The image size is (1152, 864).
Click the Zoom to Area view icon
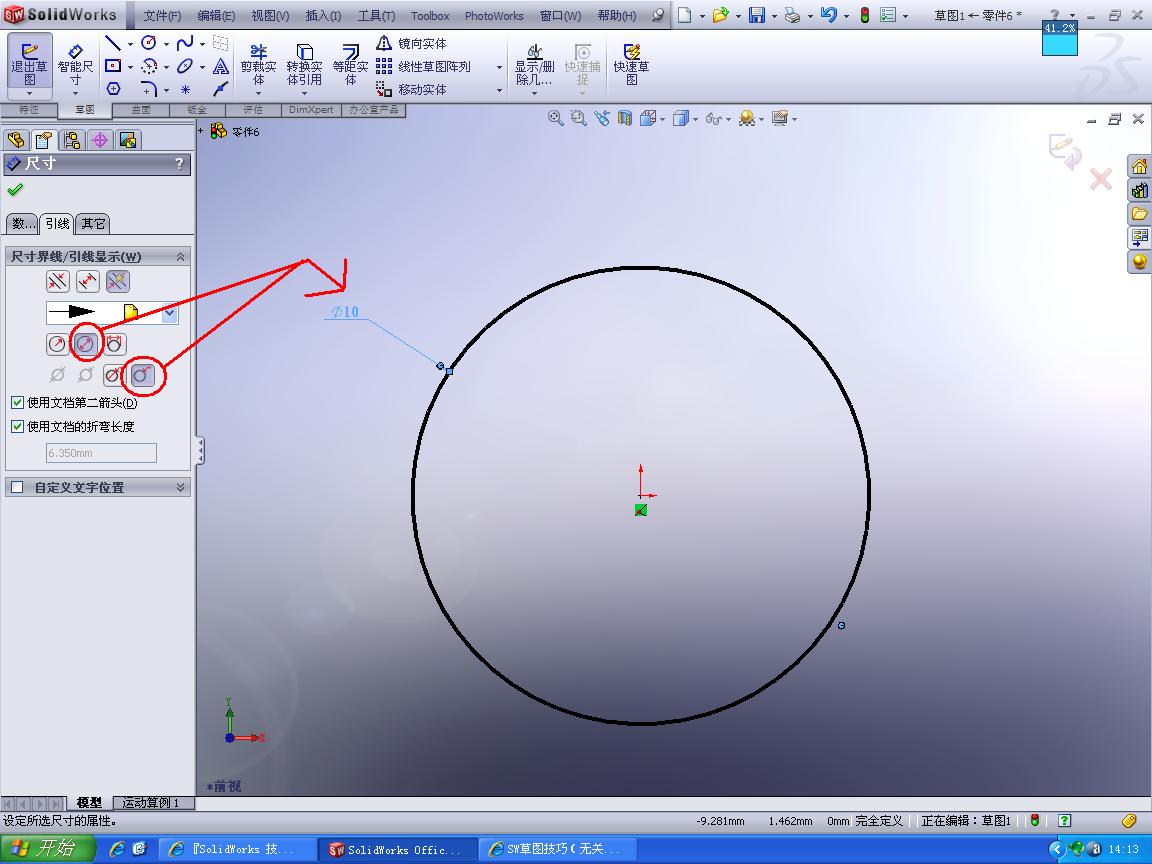pos(579,118)
